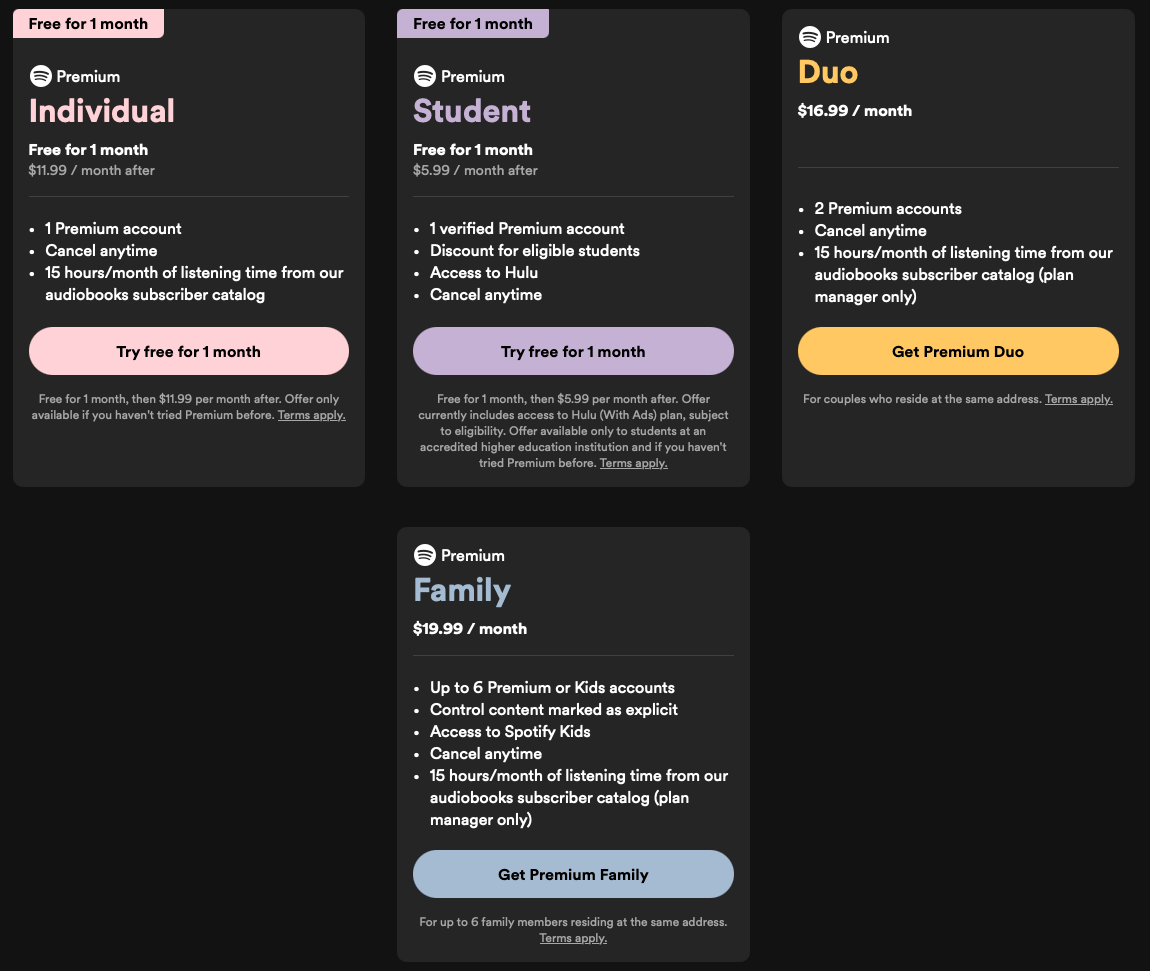The width and height of the screenshot is (1150, 971).
Task: Click Spotify logo on Individual plan card
Action: [x=40, y=76]
